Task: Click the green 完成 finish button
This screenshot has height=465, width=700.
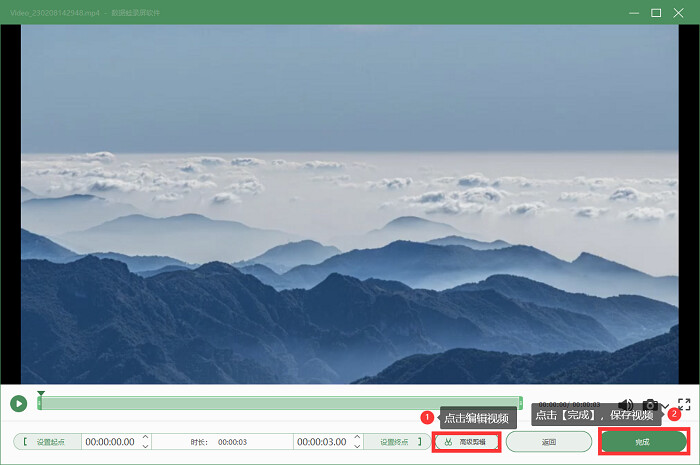Action: pyautogui.click(x=643, y=442)
